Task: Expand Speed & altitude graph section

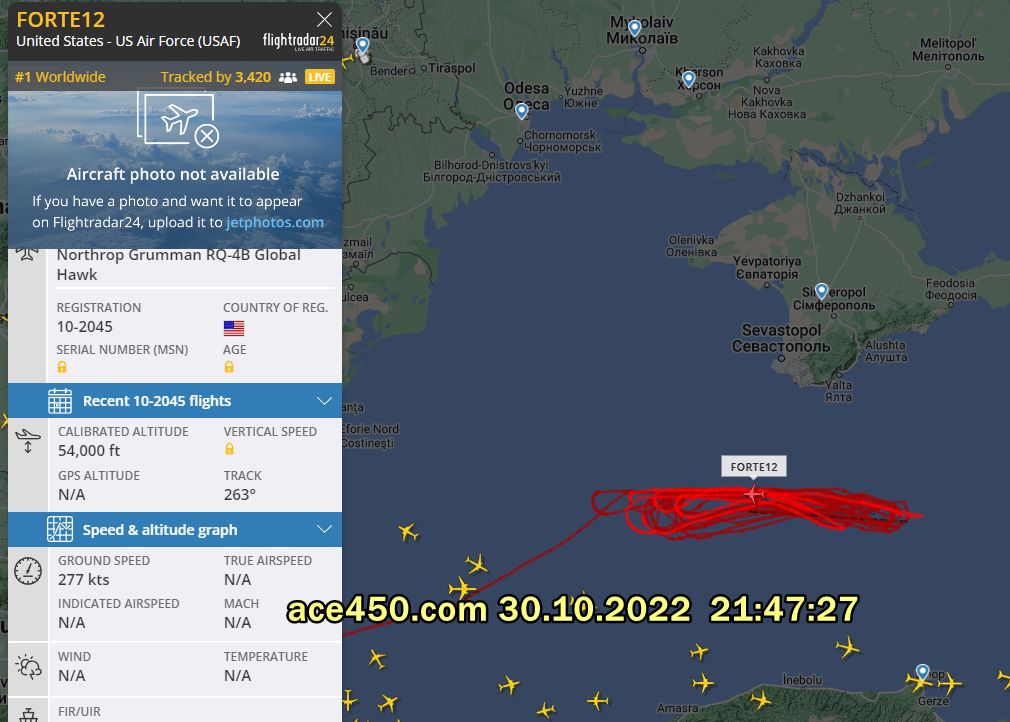Action: [x=175, y=529]
